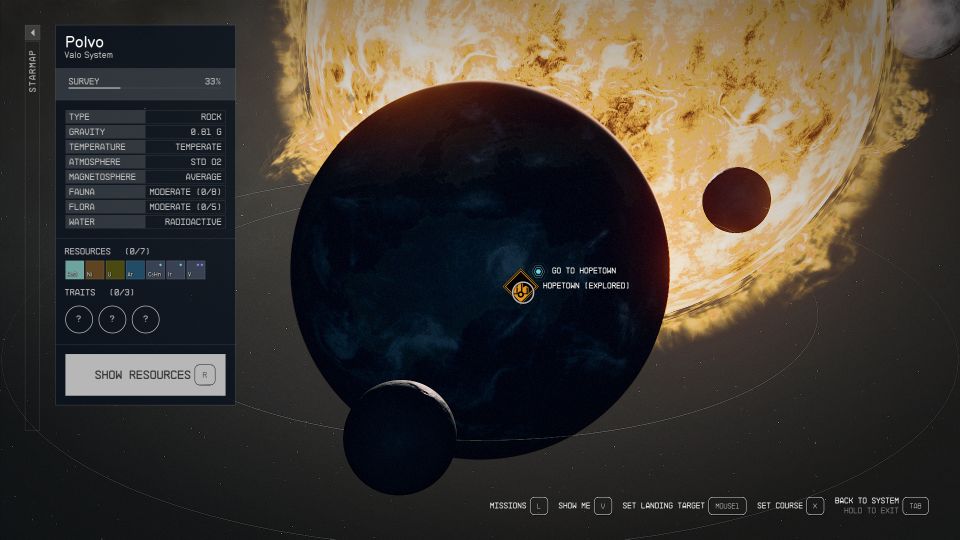The width and height of the screenshot is (960, 540).
Task: Click the 33% survey value
Action: point(212,81)
